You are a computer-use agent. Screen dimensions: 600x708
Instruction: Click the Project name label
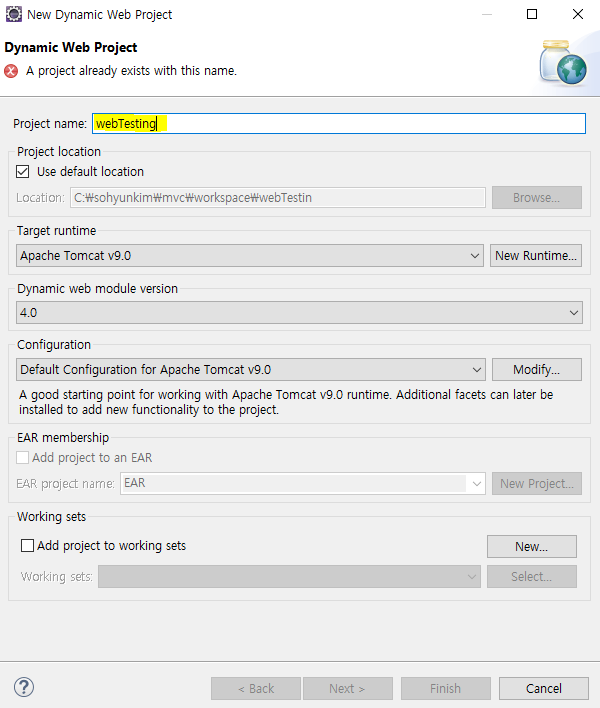pos(50,123)
